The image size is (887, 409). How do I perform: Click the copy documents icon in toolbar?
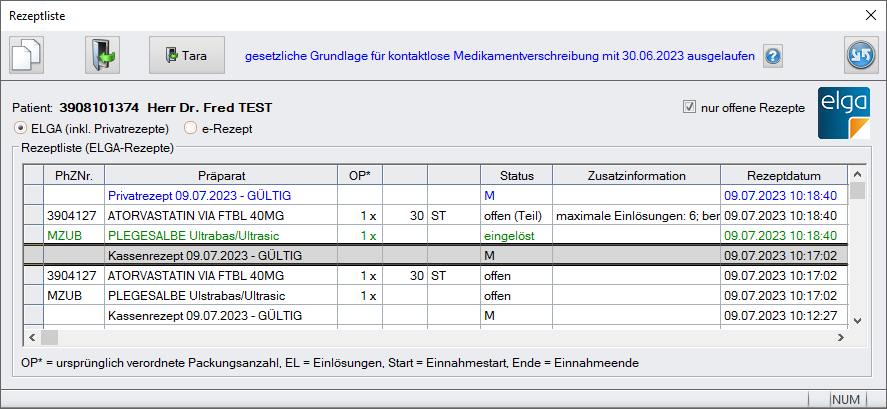pyautogui.click(x=29, y=55)
